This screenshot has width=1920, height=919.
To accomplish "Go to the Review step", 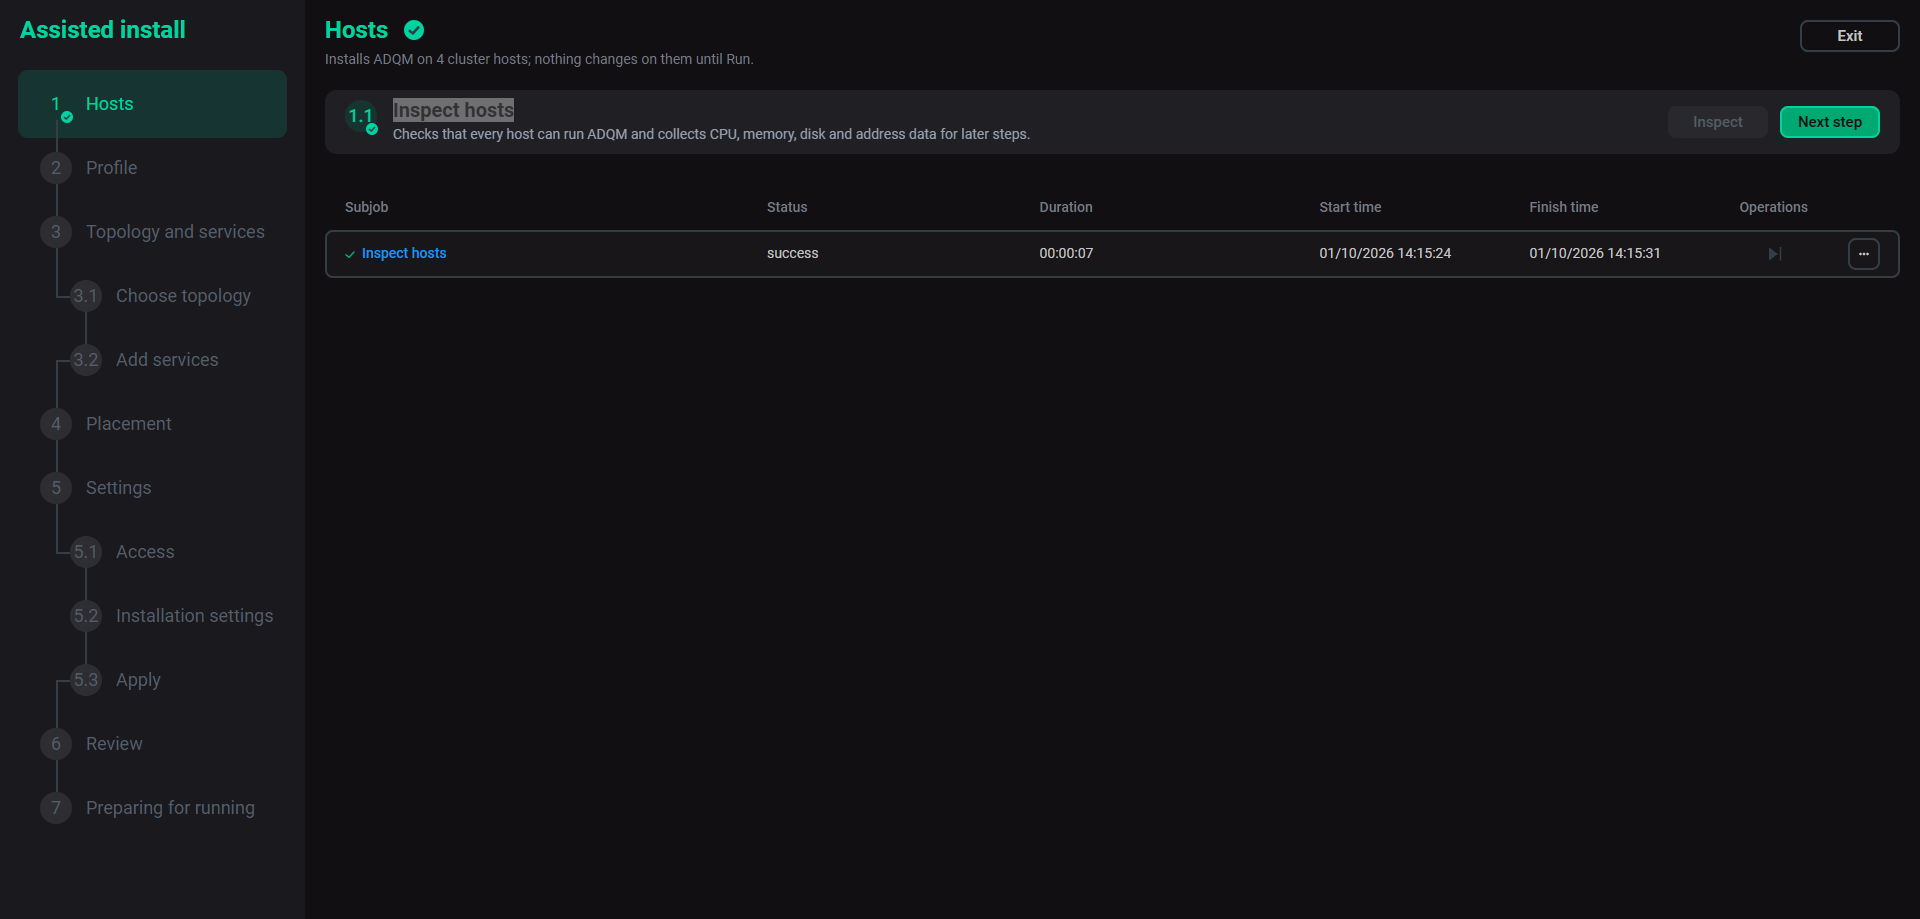I will click(114, 744).
